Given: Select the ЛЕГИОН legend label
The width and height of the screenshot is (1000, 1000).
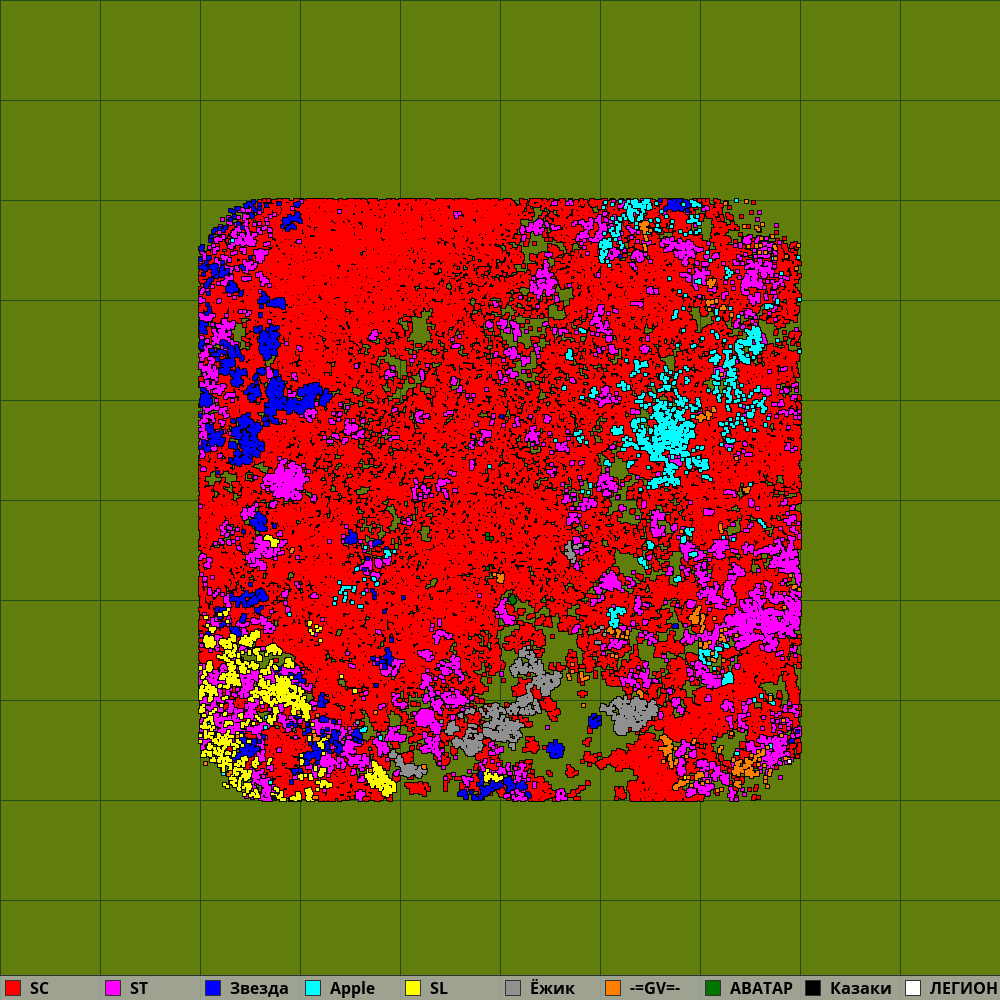Looking at the screenshot, I should coord(963,989).
